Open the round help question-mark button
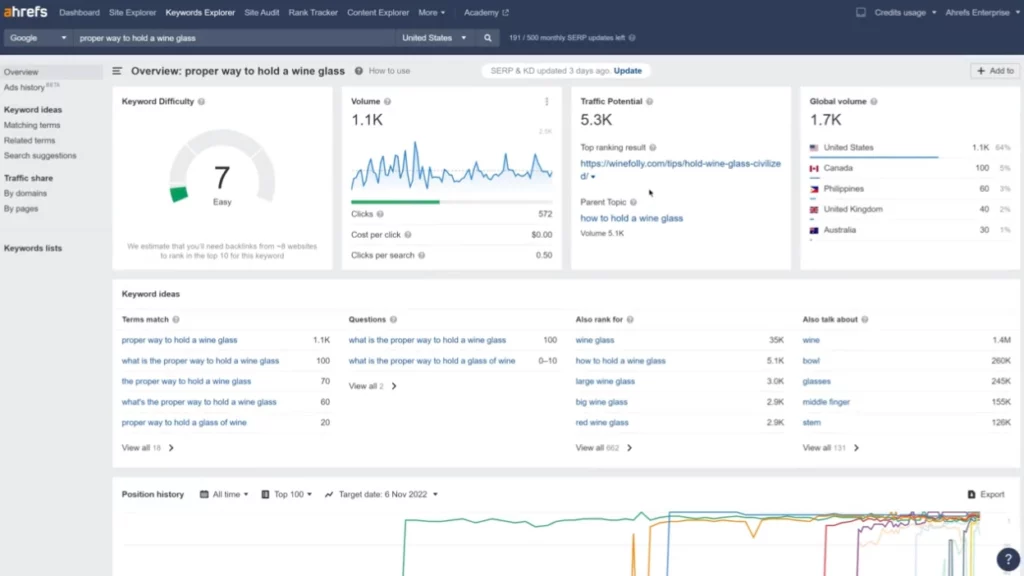The image size is (1024, 576). [x=1008, y=559]
